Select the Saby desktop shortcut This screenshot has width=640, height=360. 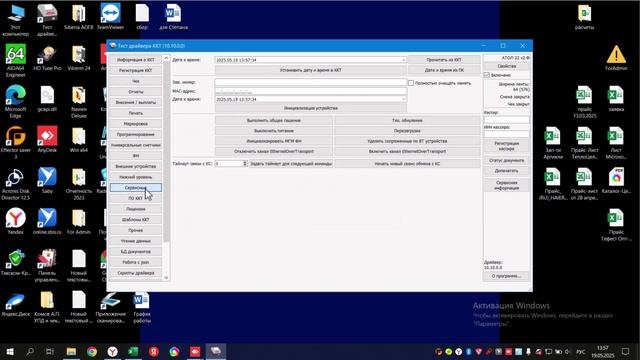(x=47, y=180)
